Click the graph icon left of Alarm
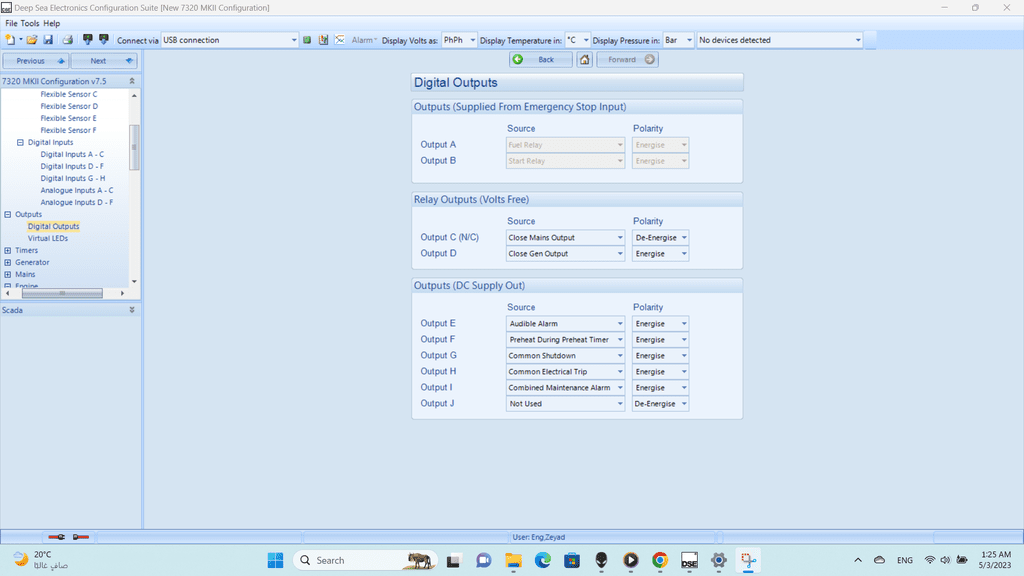The height and width of the screenshot is (576, 1024). [340, 40]
